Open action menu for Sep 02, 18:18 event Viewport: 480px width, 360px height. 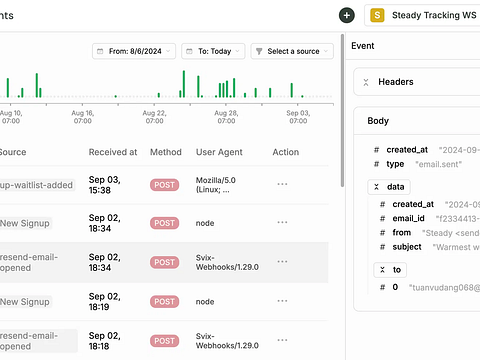click(282, 340)
